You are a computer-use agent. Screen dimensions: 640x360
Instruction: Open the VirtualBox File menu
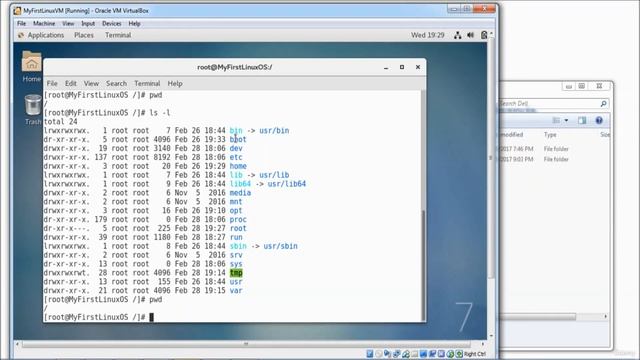click(22, 24)
